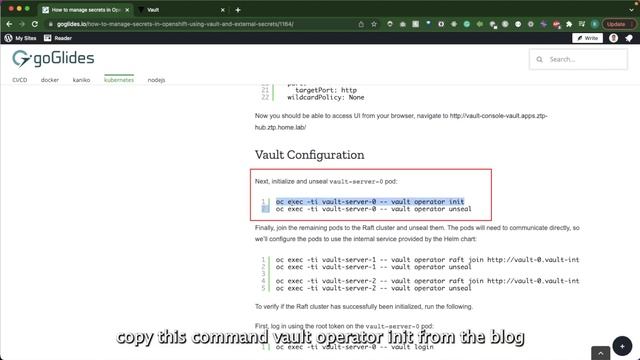Click the 'Next, initialize and unseal' sentence
Image resolution: width=640 pixels, height=360 pixels.
pos(326,181)
